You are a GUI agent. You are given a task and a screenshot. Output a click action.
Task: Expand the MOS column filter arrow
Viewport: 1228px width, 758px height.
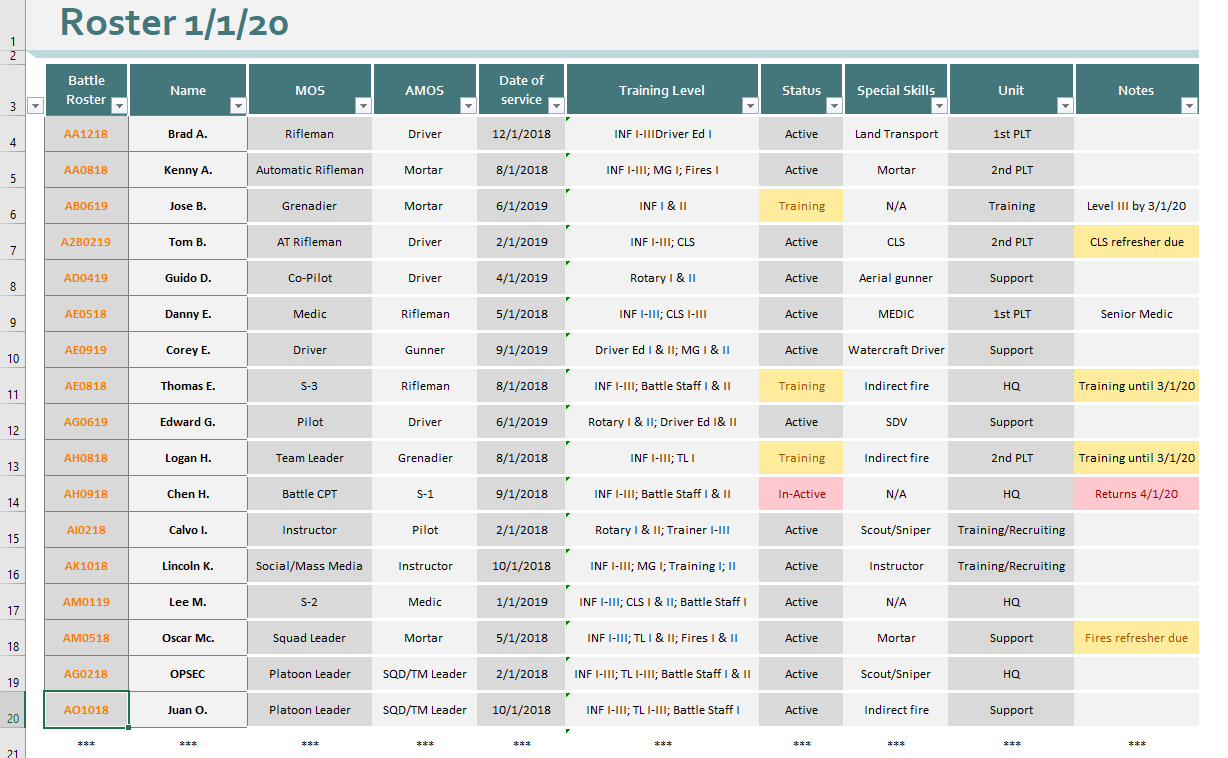[x=364, y=106]
